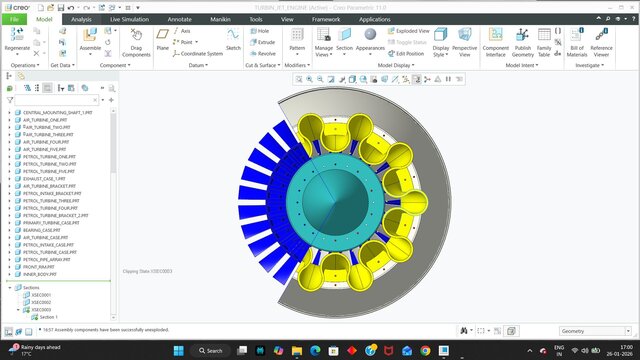Collapse the Sections tree node
This screenshot has height=360, width=640.
(x=10, y=288)
